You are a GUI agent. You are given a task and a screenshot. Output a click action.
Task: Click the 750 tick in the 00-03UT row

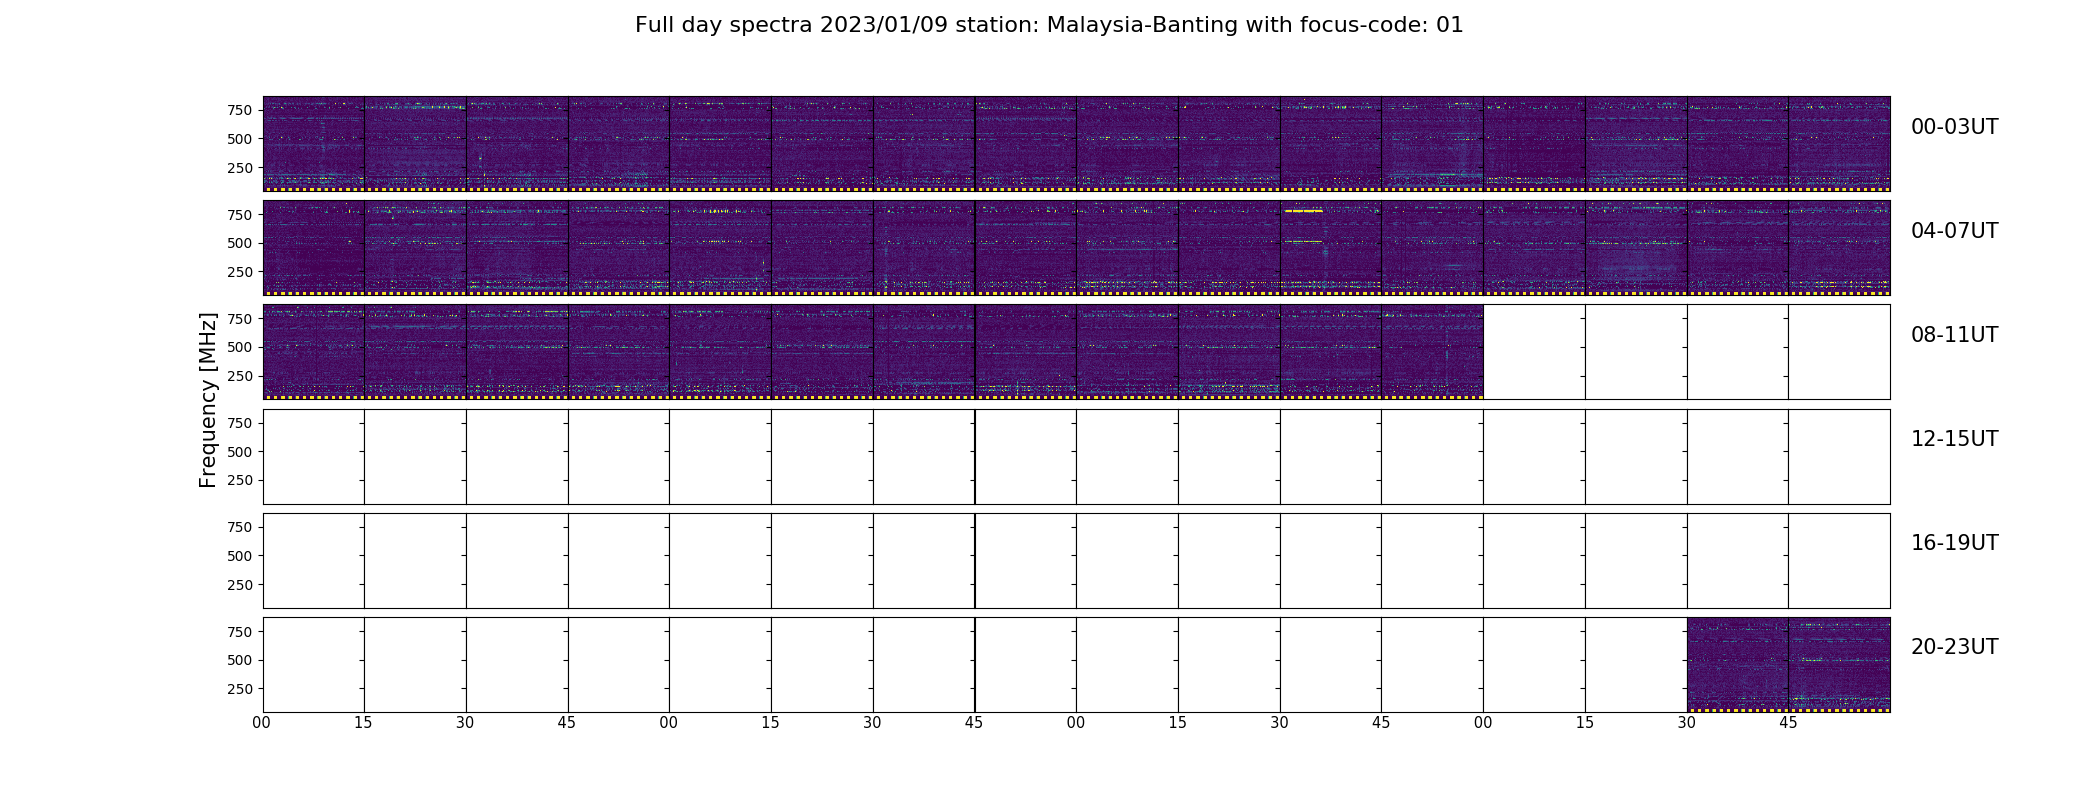[239, 110]
